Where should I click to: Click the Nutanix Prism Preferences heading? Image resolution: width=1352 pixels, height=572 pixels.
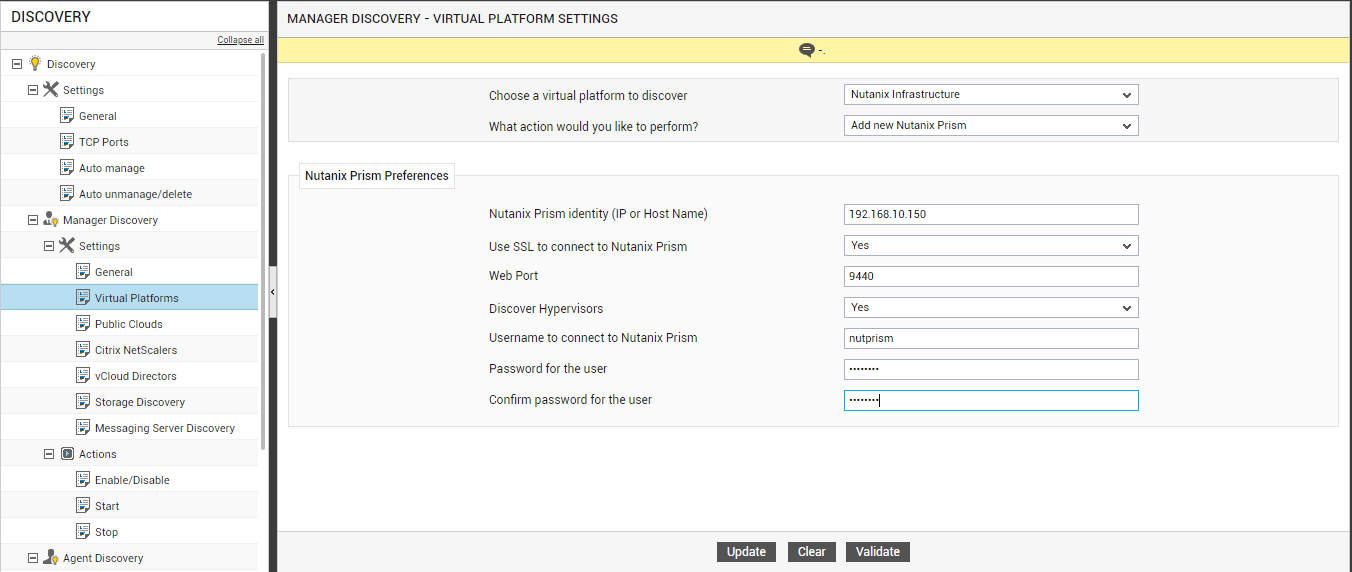377,176
